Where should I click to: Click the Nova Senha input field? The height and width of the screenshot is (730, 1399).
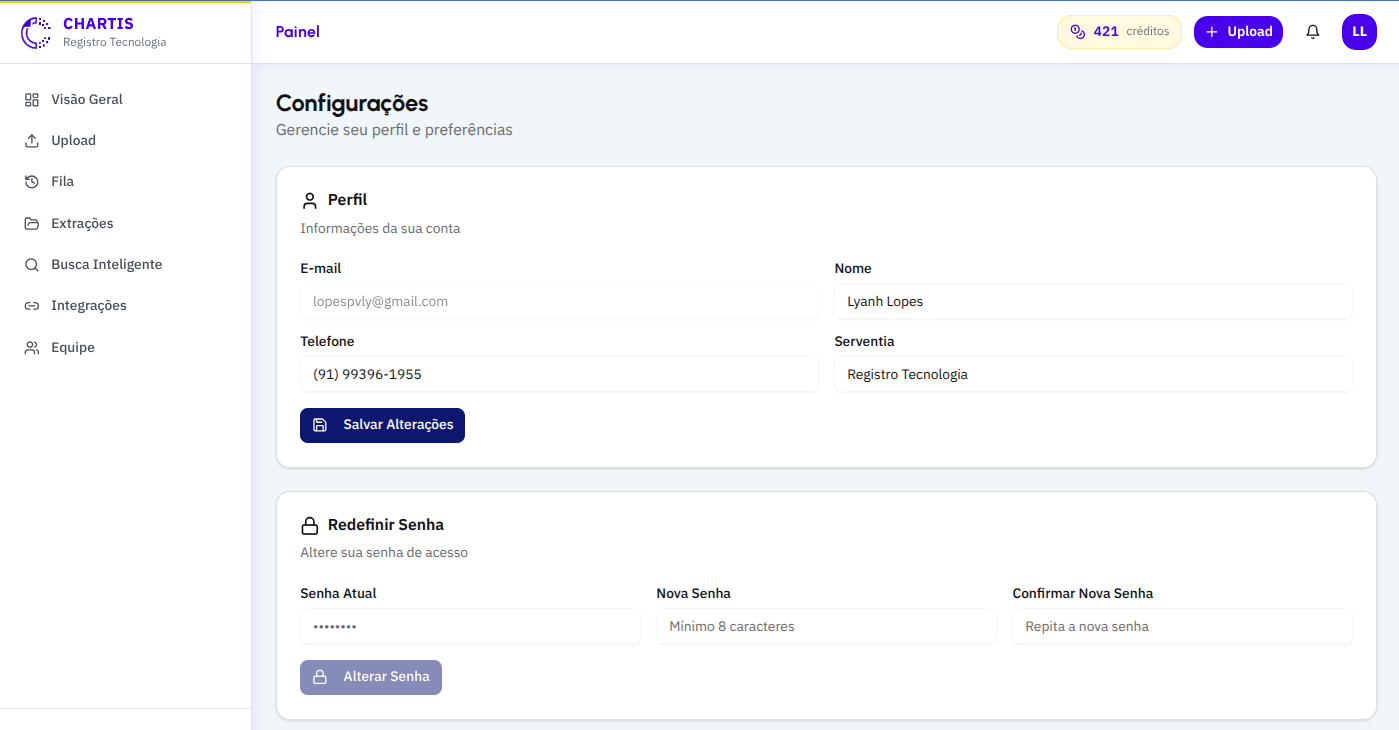[826, 627]
